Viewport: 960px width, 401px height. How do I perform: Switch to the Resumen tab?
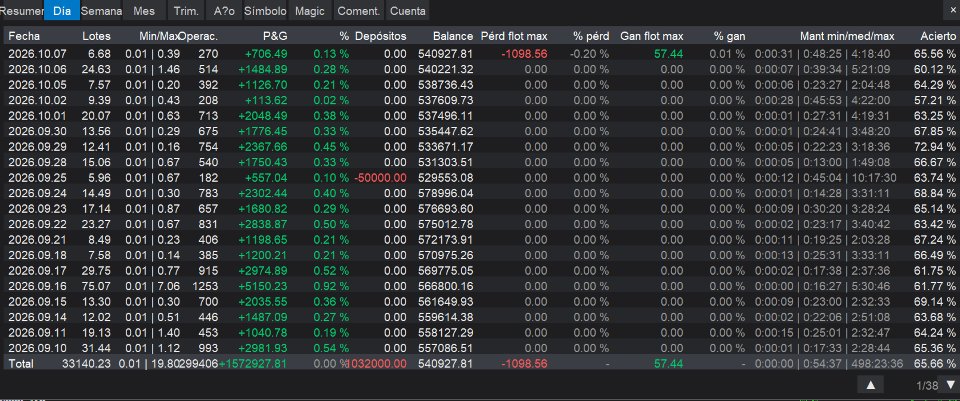coord(22,11)
